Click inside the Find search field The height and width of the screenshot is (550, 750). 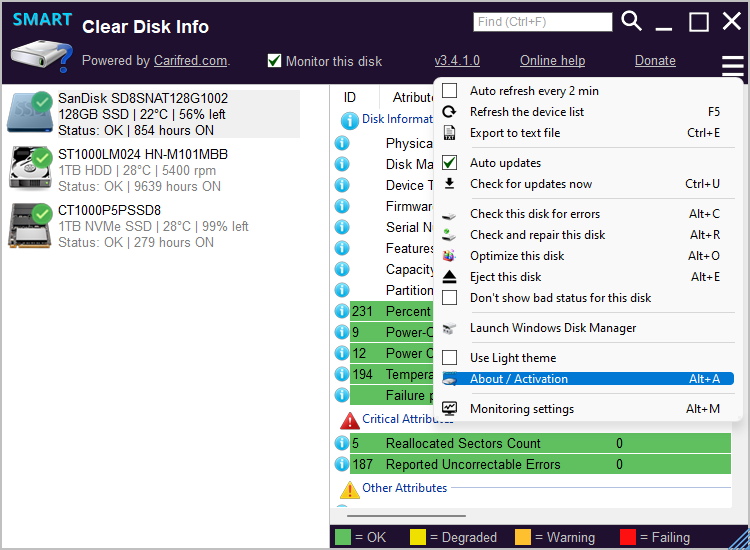click(542, 22)
